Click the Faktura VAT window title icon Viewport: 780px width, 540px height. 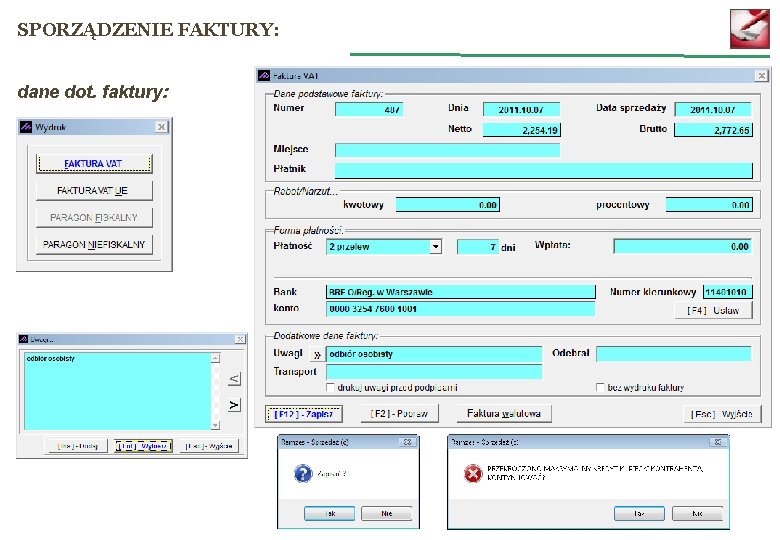point(264,76)
